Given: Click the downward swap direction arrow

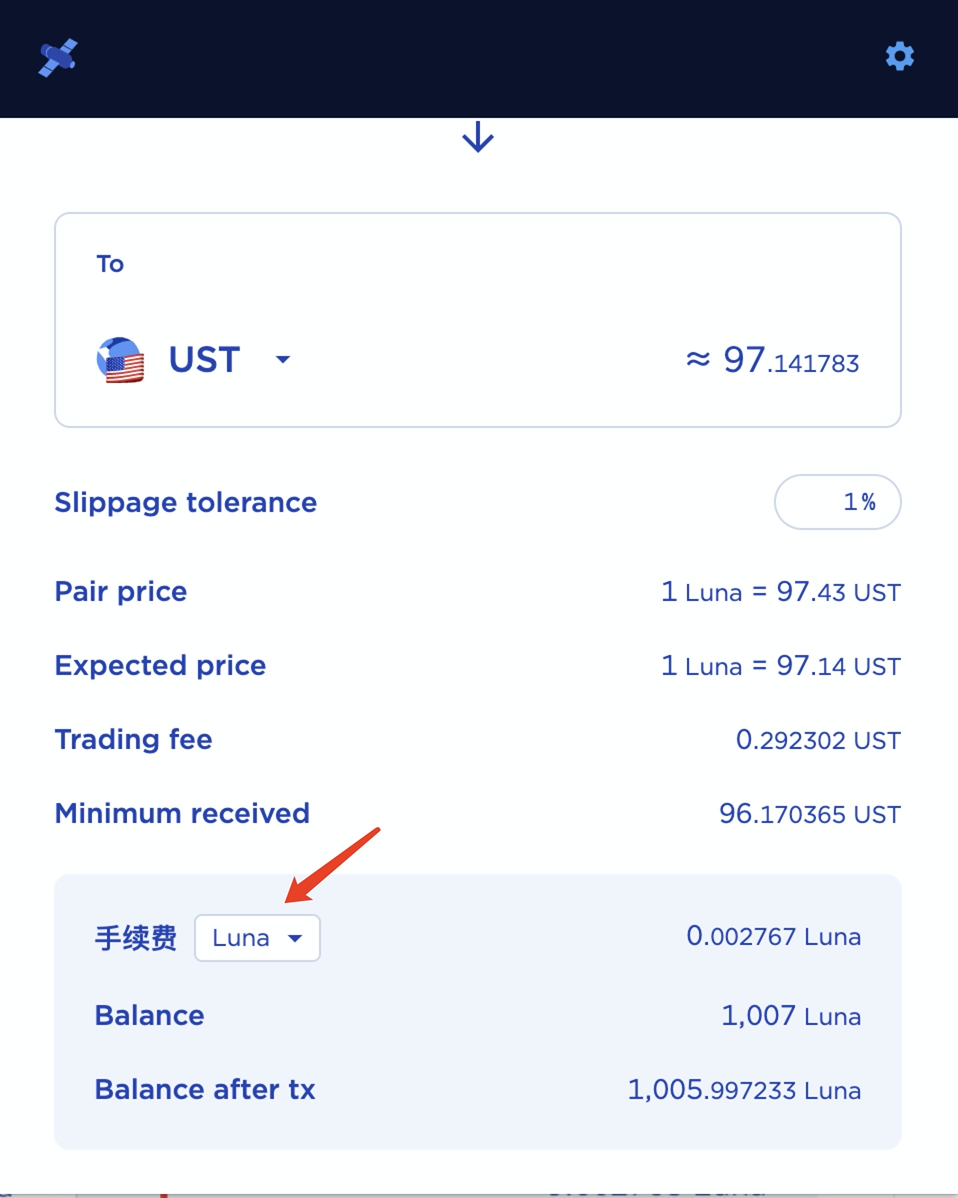Looking at the screenshot, I should (x=478, y=138).
